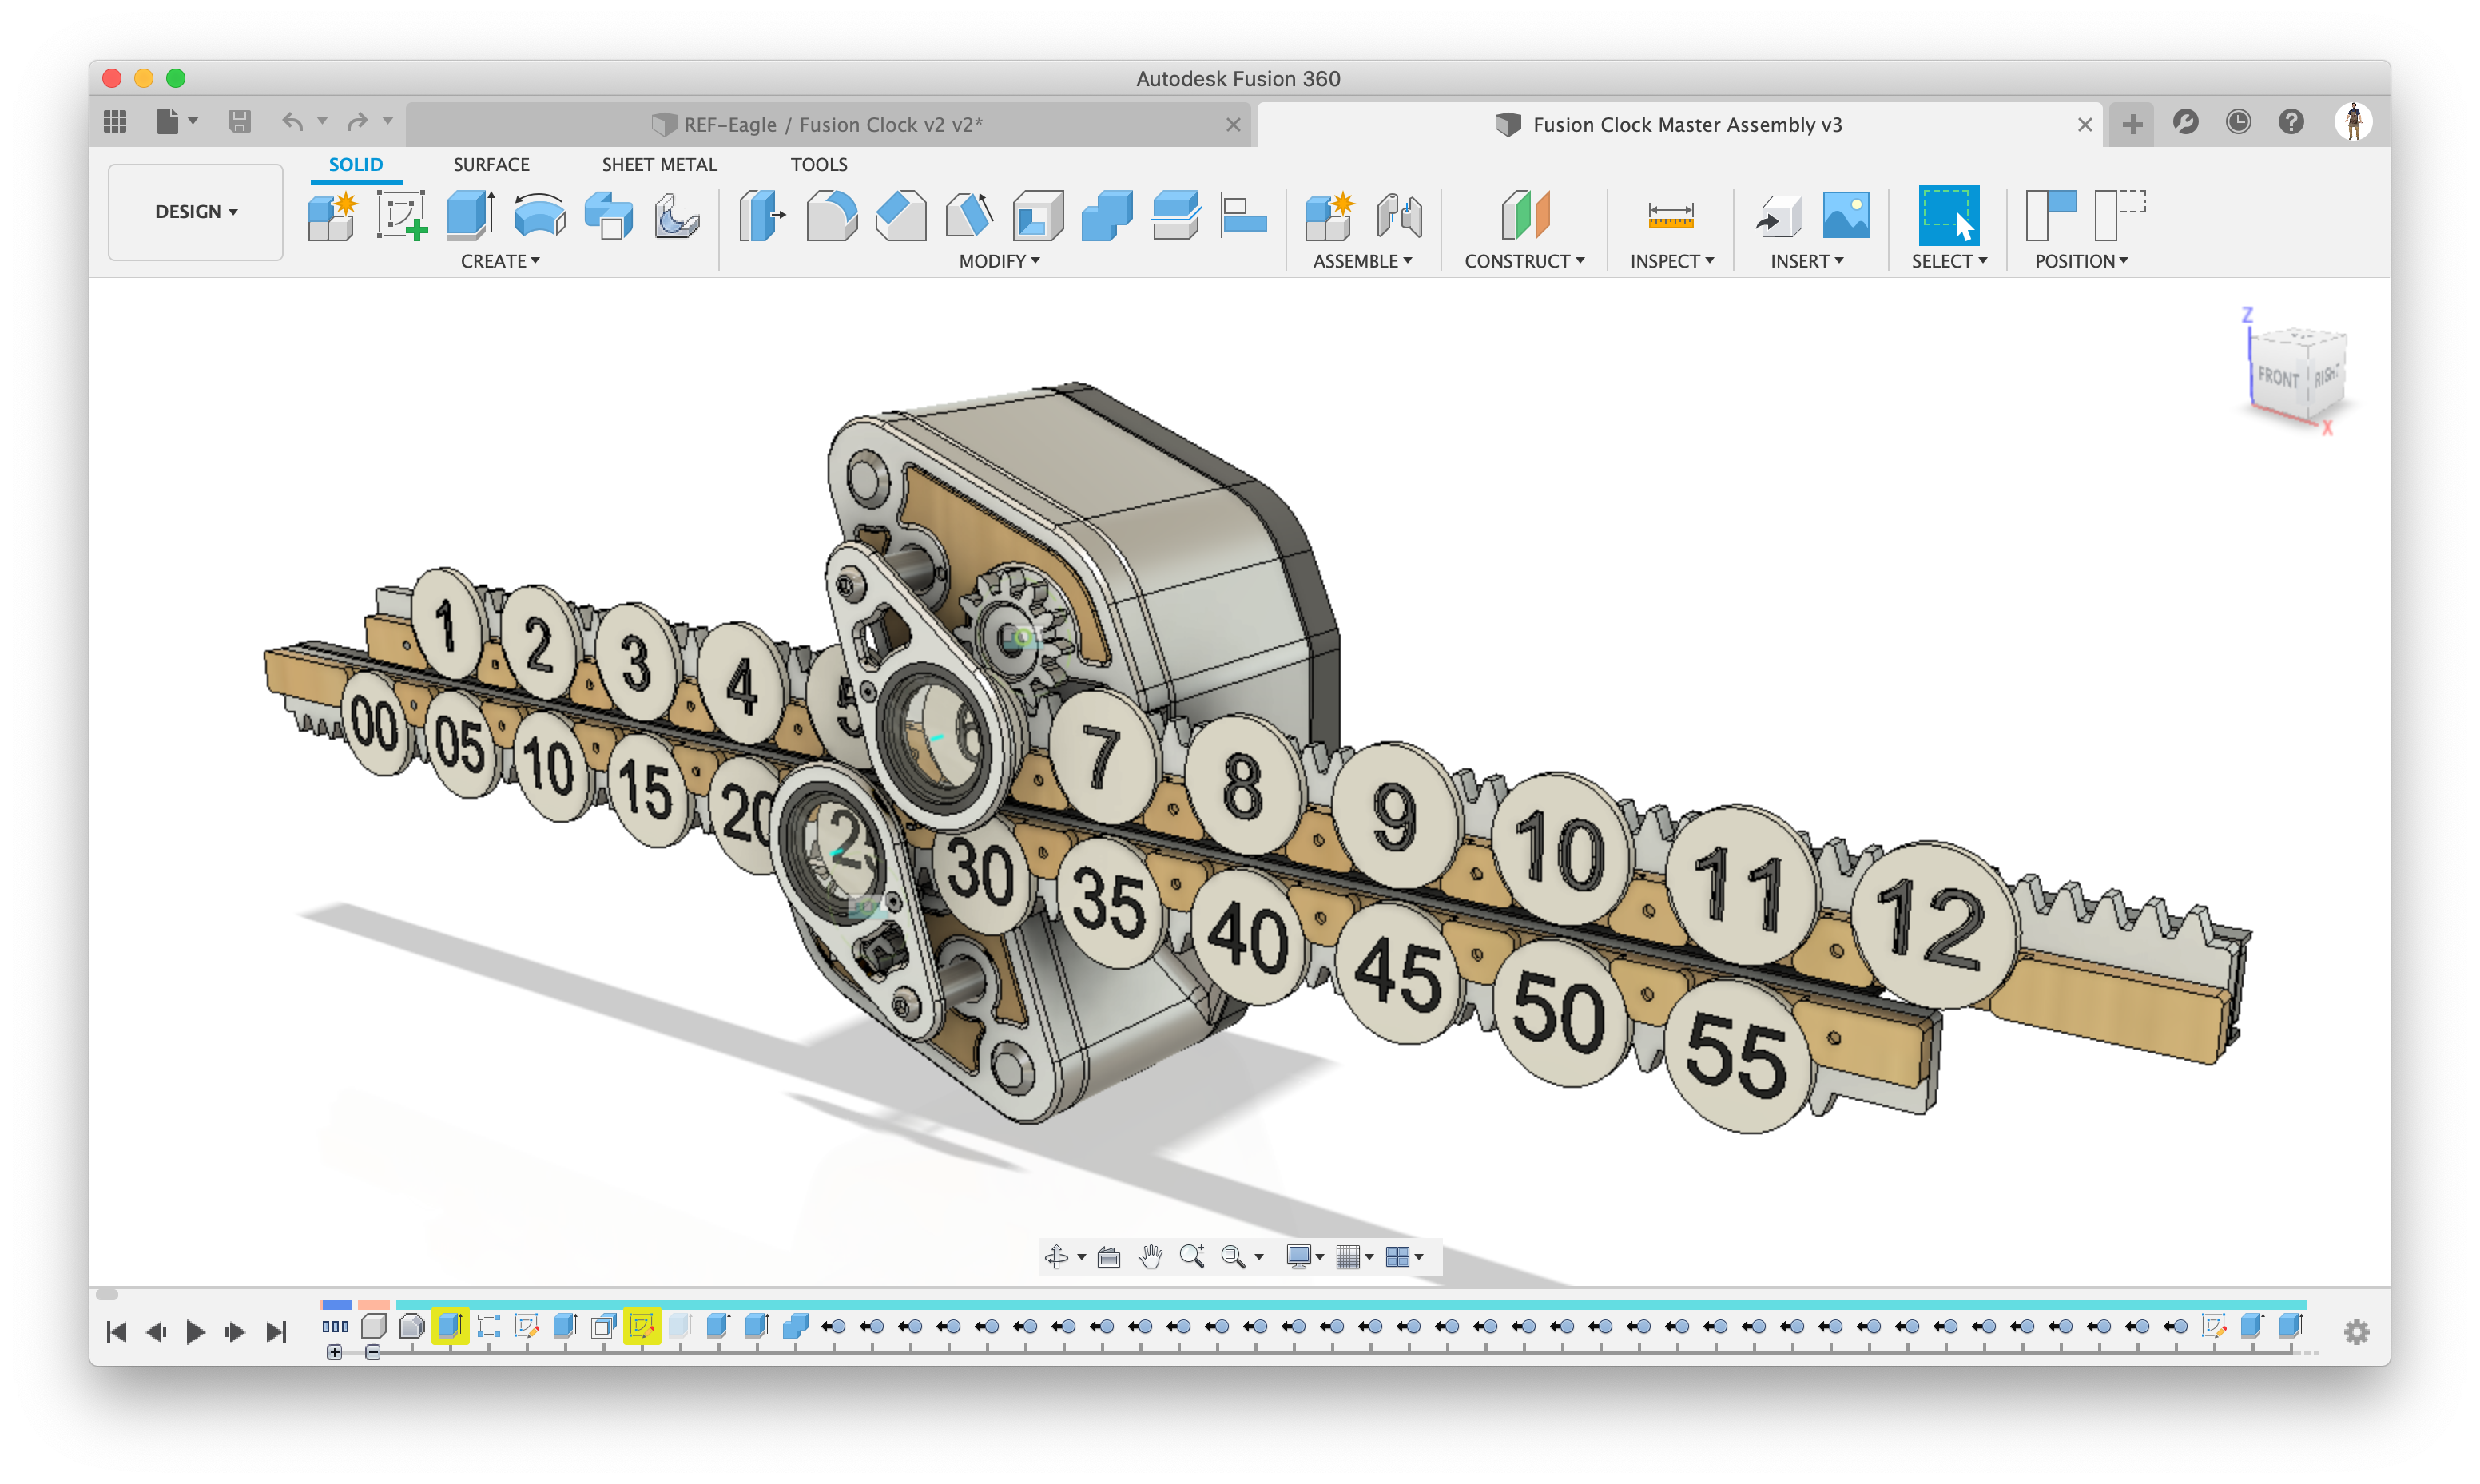This screenshot has height=1484, width=2480.
Task: Switch to the SURFACE tab
Action: 491,164
